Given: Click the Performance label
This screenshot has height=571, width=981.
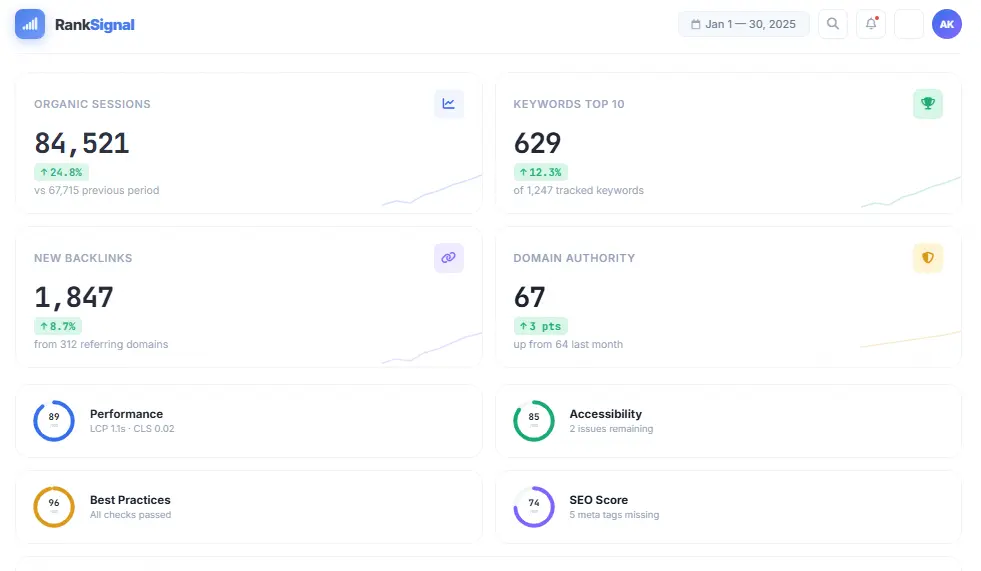Looking at the screenshot, I should tap(126, 413).
